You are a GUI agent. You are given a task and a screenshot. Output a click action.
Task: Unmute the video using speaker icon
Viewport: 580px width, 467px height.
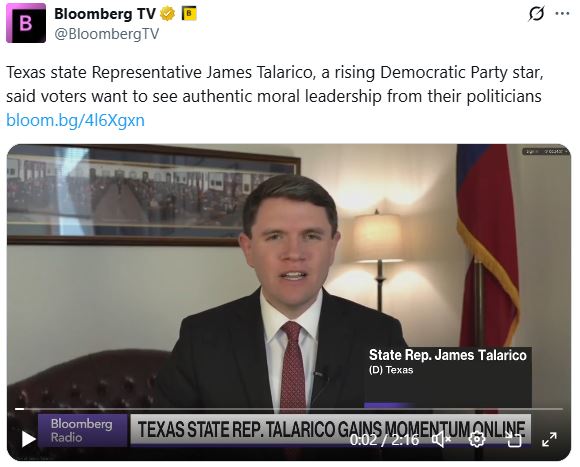441,439
